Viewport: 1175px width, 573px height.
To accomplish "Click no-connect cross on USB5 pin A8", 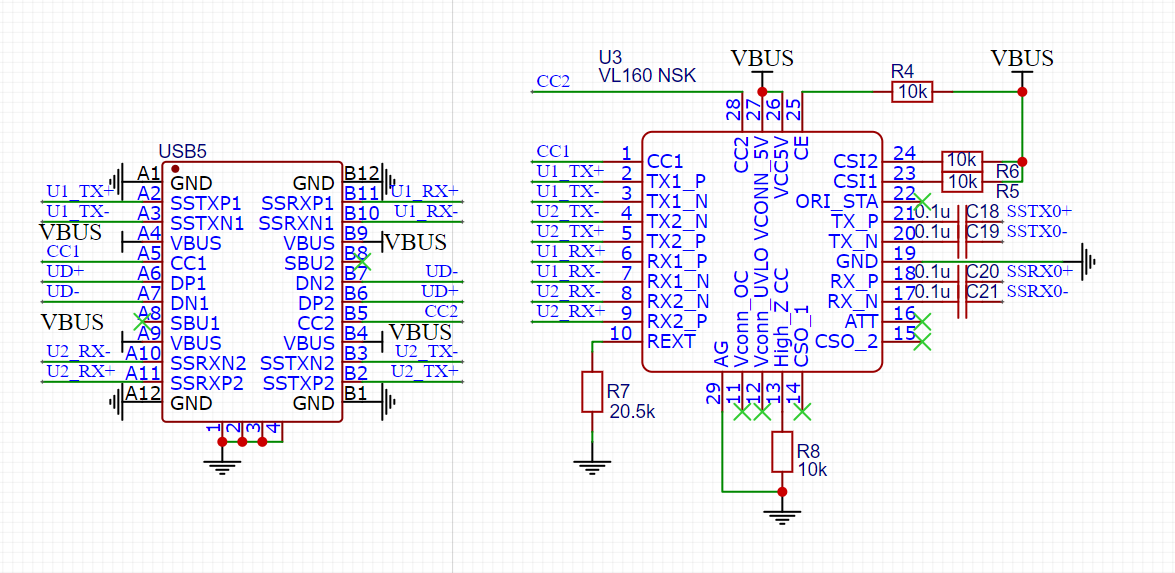I will [142, 321].
